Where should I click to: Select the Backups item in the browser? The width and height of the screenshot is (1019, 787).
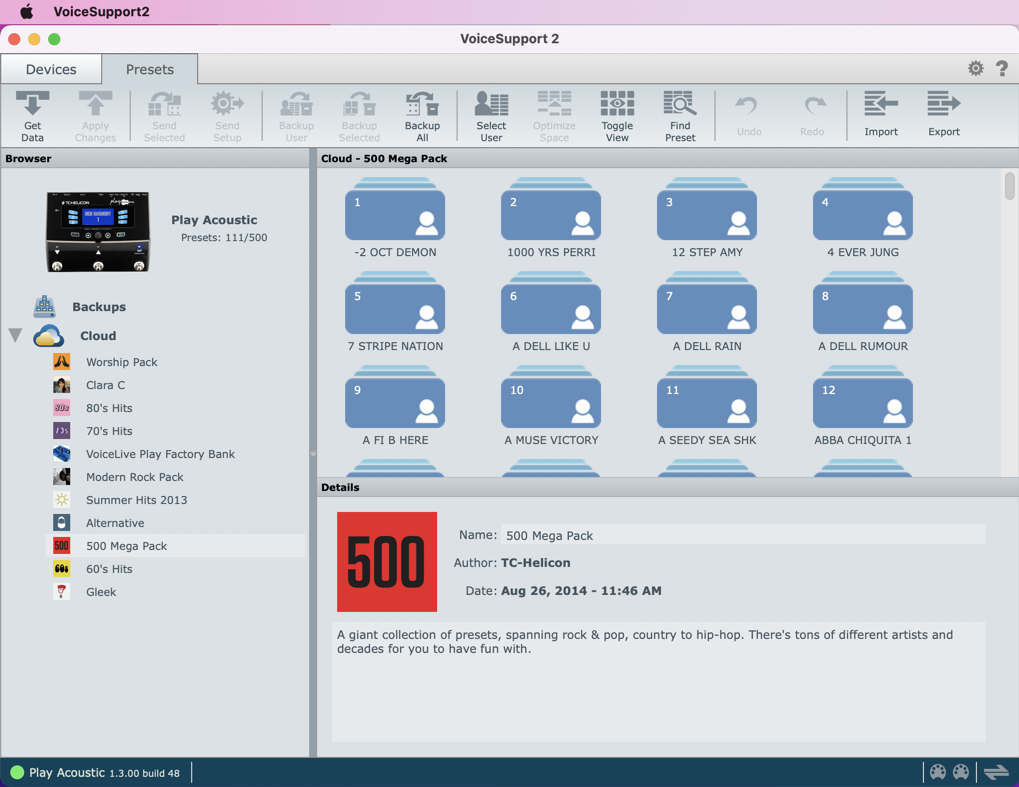98,307
